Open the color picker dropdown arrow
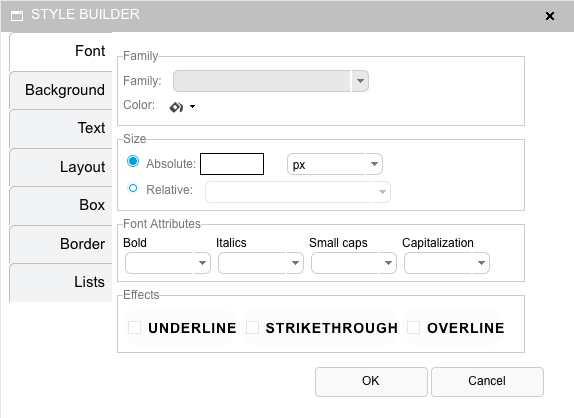Image resolution: width=574 pixels, height=418 pixels. point(193,107)
